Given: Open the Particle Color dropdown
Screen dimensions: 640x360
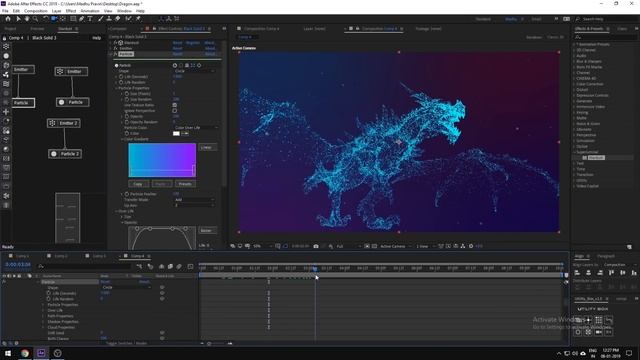Looking at the screenshot, I should coord(196,128).
